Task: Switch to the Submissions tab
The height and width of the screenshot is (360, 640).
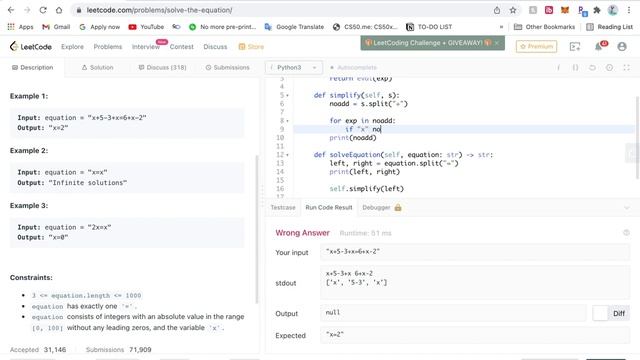Action: point(227,67)
